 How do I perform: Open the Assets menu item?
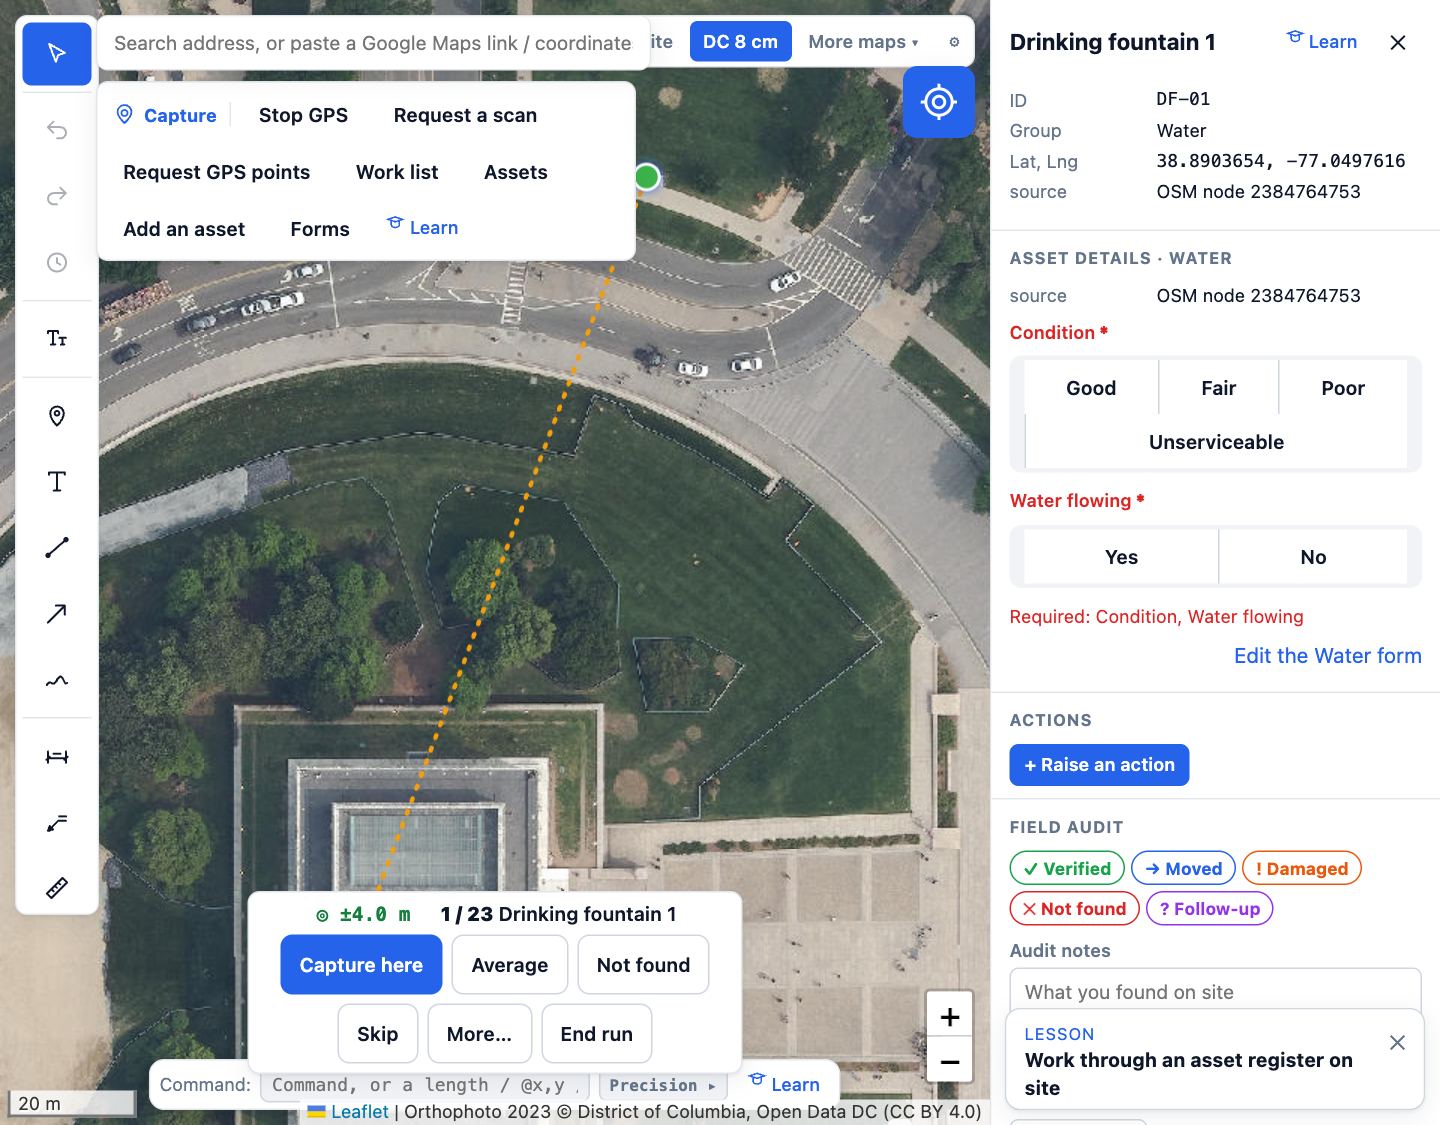click(516, 172)
